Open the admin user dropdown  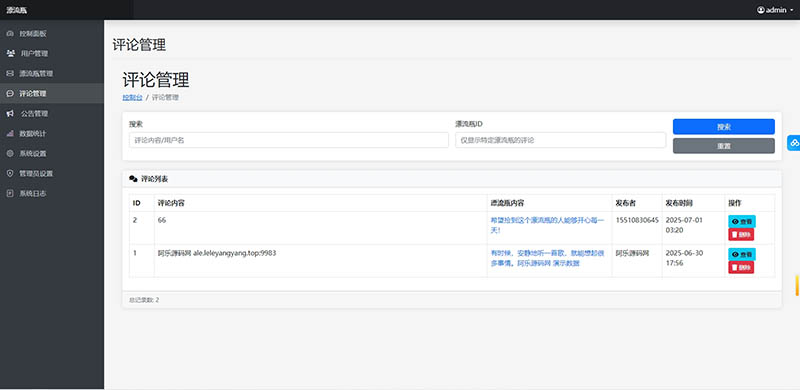[775, 10]
